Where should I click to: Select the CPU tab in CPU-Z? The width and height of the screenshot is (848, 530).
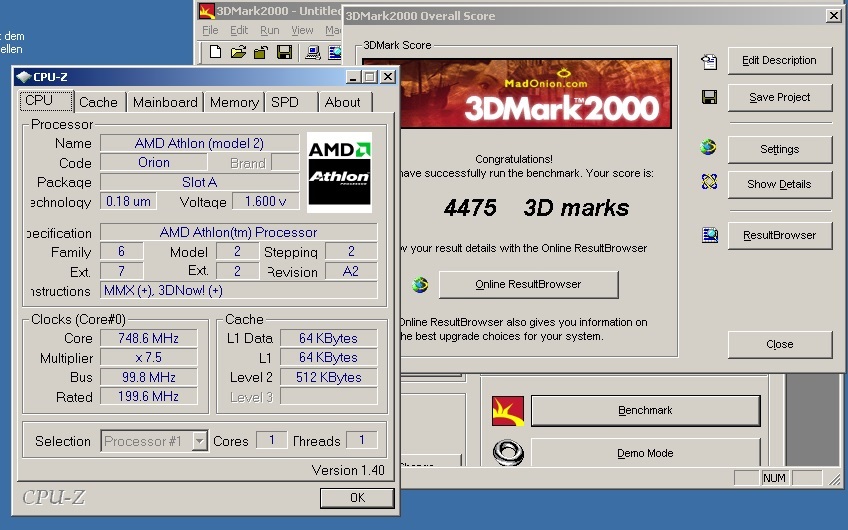click(x=46, y=101)
